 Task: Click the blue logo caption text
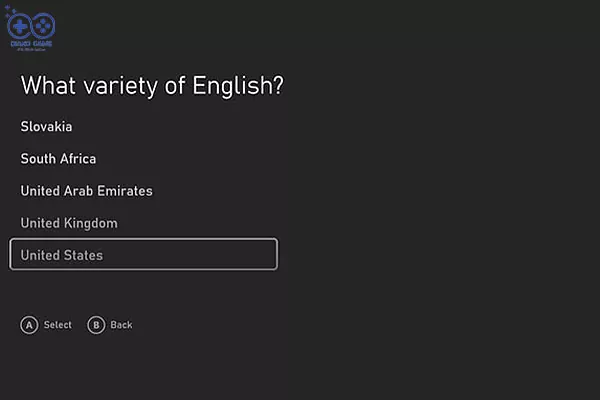pos(31,44)
